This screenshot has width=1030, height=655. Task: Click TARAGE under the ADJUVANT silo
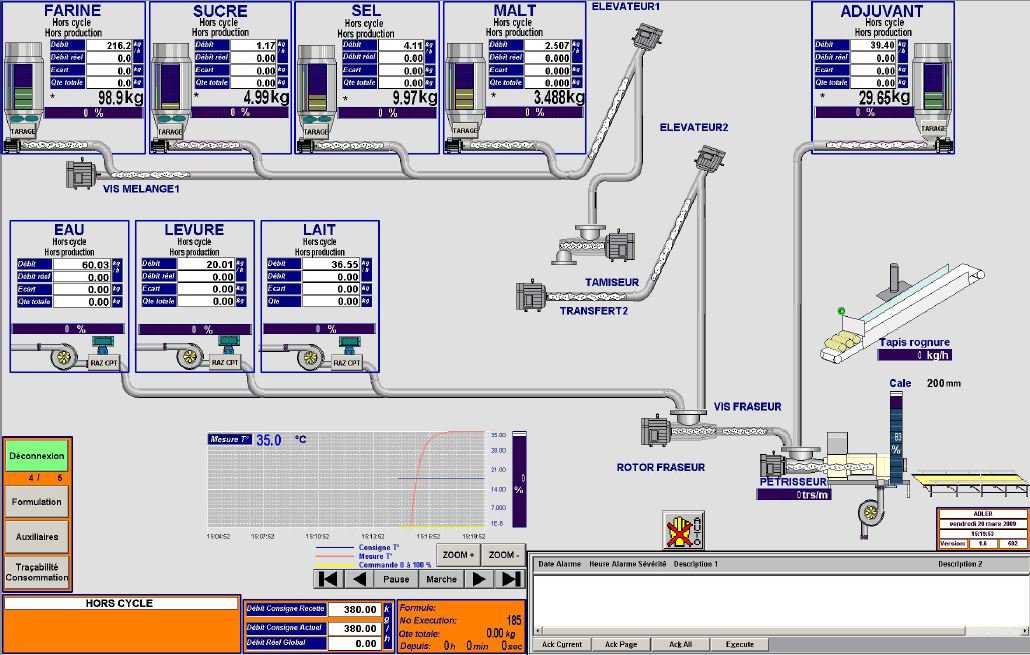click(x=932, y=128)
